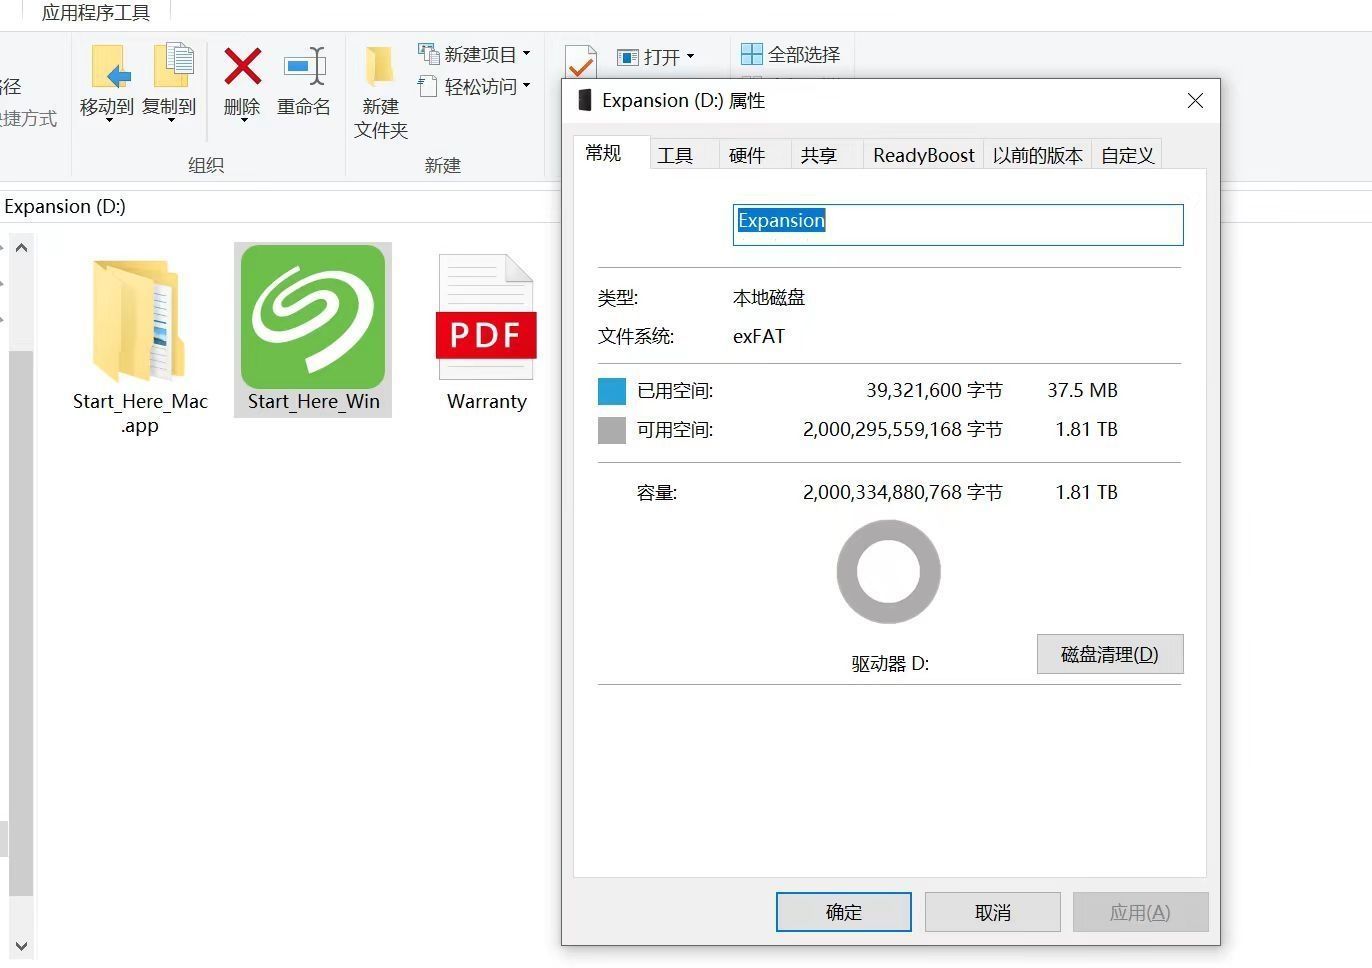The image size is (1372, 968).
Task: Click the blue used-space color swatch
Action: click(611, 391)
